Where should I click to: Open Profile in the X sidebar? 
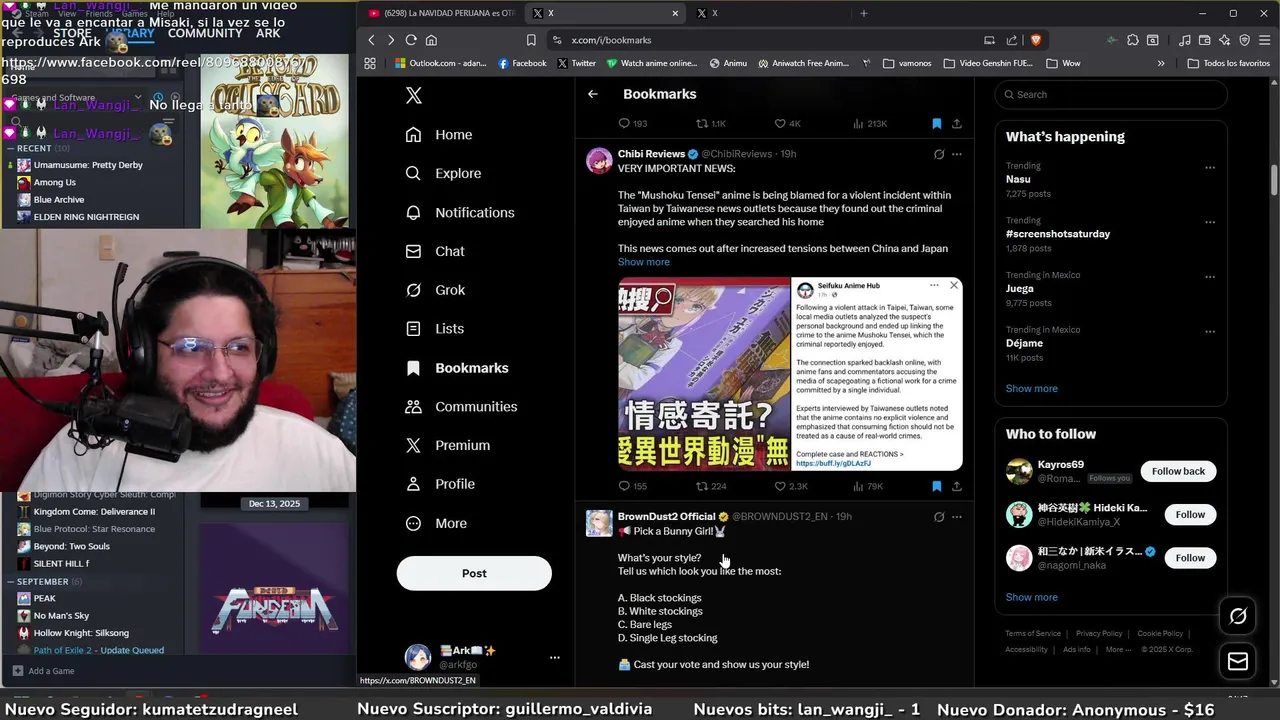click(x=440, y=484)
